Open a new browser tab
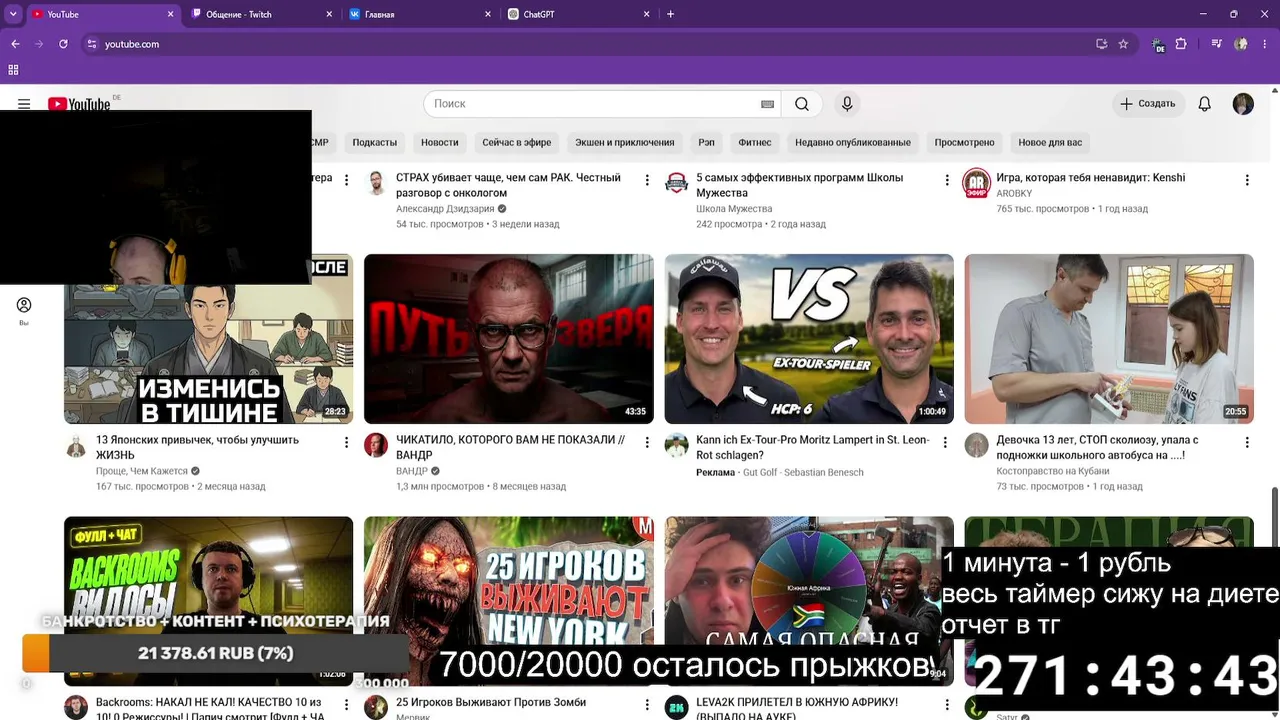This screenshot has width=1280, height=720. point(670,14)
